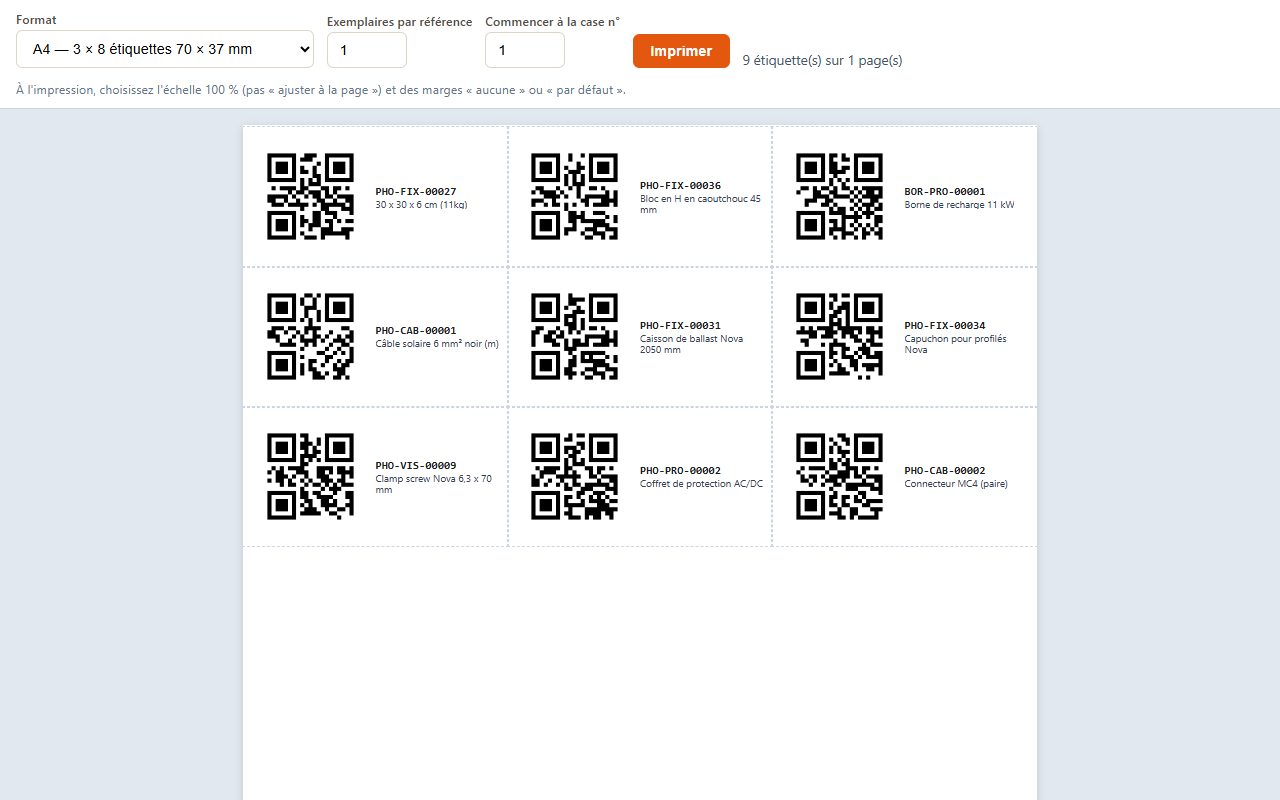Screen dimensions: 1280x800
Task: Click the reference text BOR-PRO-00001
Action: (945, 191)
